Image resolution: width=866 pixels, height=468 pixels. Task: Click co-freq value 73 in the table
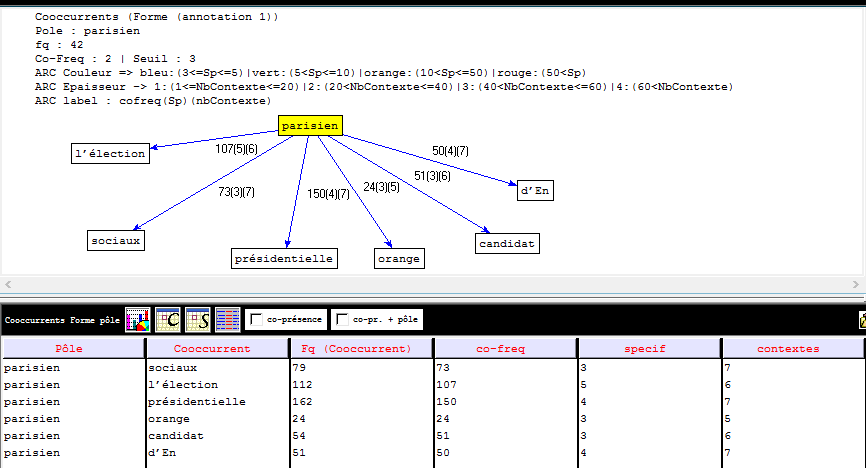tap(443, 367)
